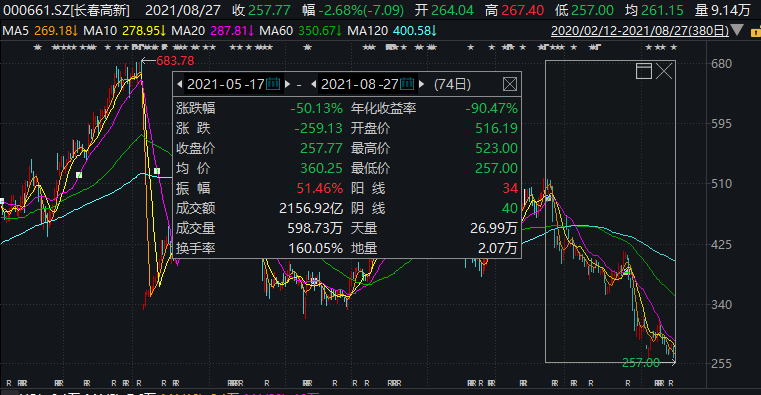Select the MA120 400.58 indicator label
This screenshot has width=761, height=395.
[392, 31]
